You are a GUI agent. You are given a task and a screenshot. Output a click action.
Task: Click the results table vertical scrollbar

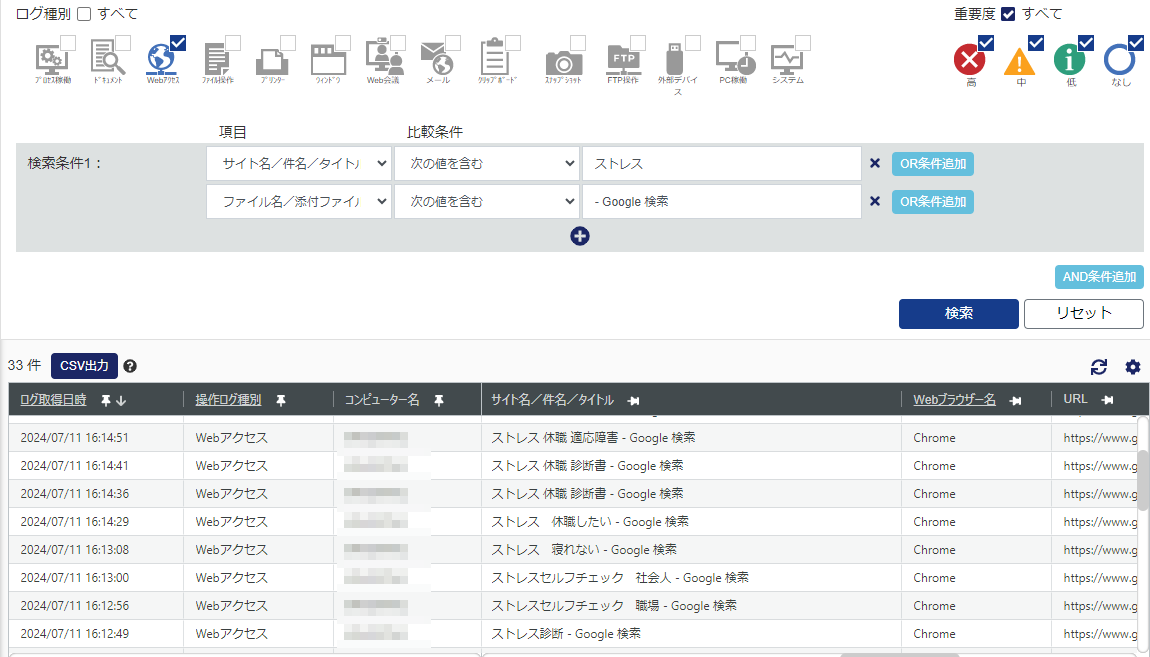(x=1143, y=480)
